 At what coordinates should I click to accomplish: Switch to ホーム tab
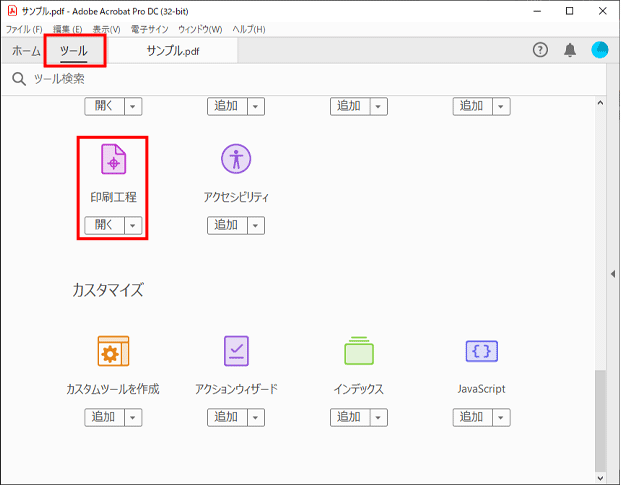26,50
